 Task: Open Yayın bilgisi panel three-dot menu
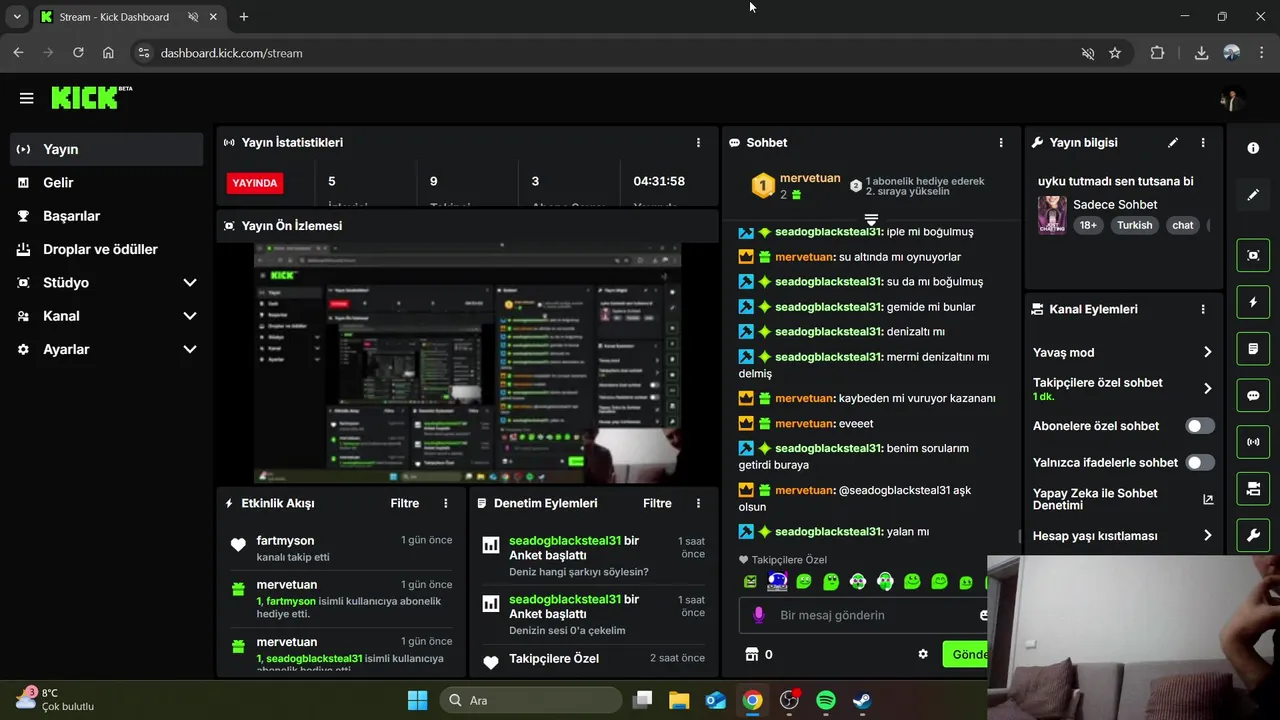click(1203, 143)
